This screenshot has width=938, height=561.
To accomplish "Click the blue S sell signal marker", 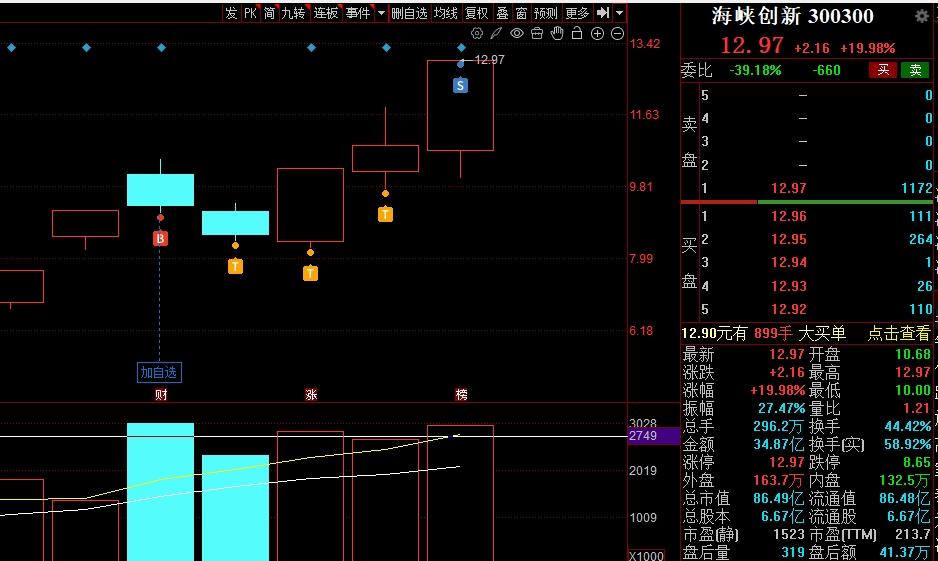I will [460, 86].
